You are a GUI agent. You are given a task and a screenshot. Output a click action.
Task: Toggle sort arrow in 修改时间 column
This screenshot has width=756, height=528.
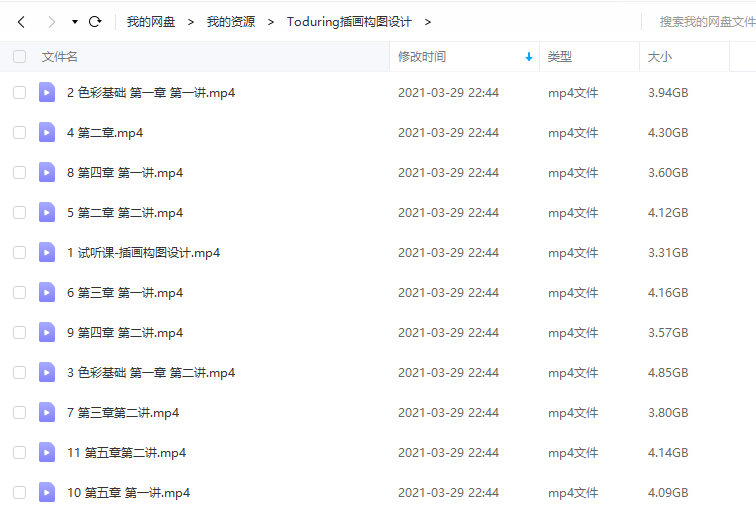[x=529, y=57]
